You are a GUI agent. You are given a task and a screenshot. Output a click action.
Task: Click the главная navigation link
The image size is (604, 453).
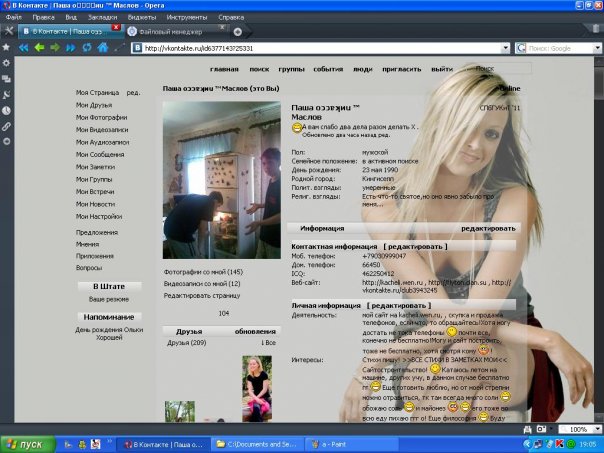[224, 69]
